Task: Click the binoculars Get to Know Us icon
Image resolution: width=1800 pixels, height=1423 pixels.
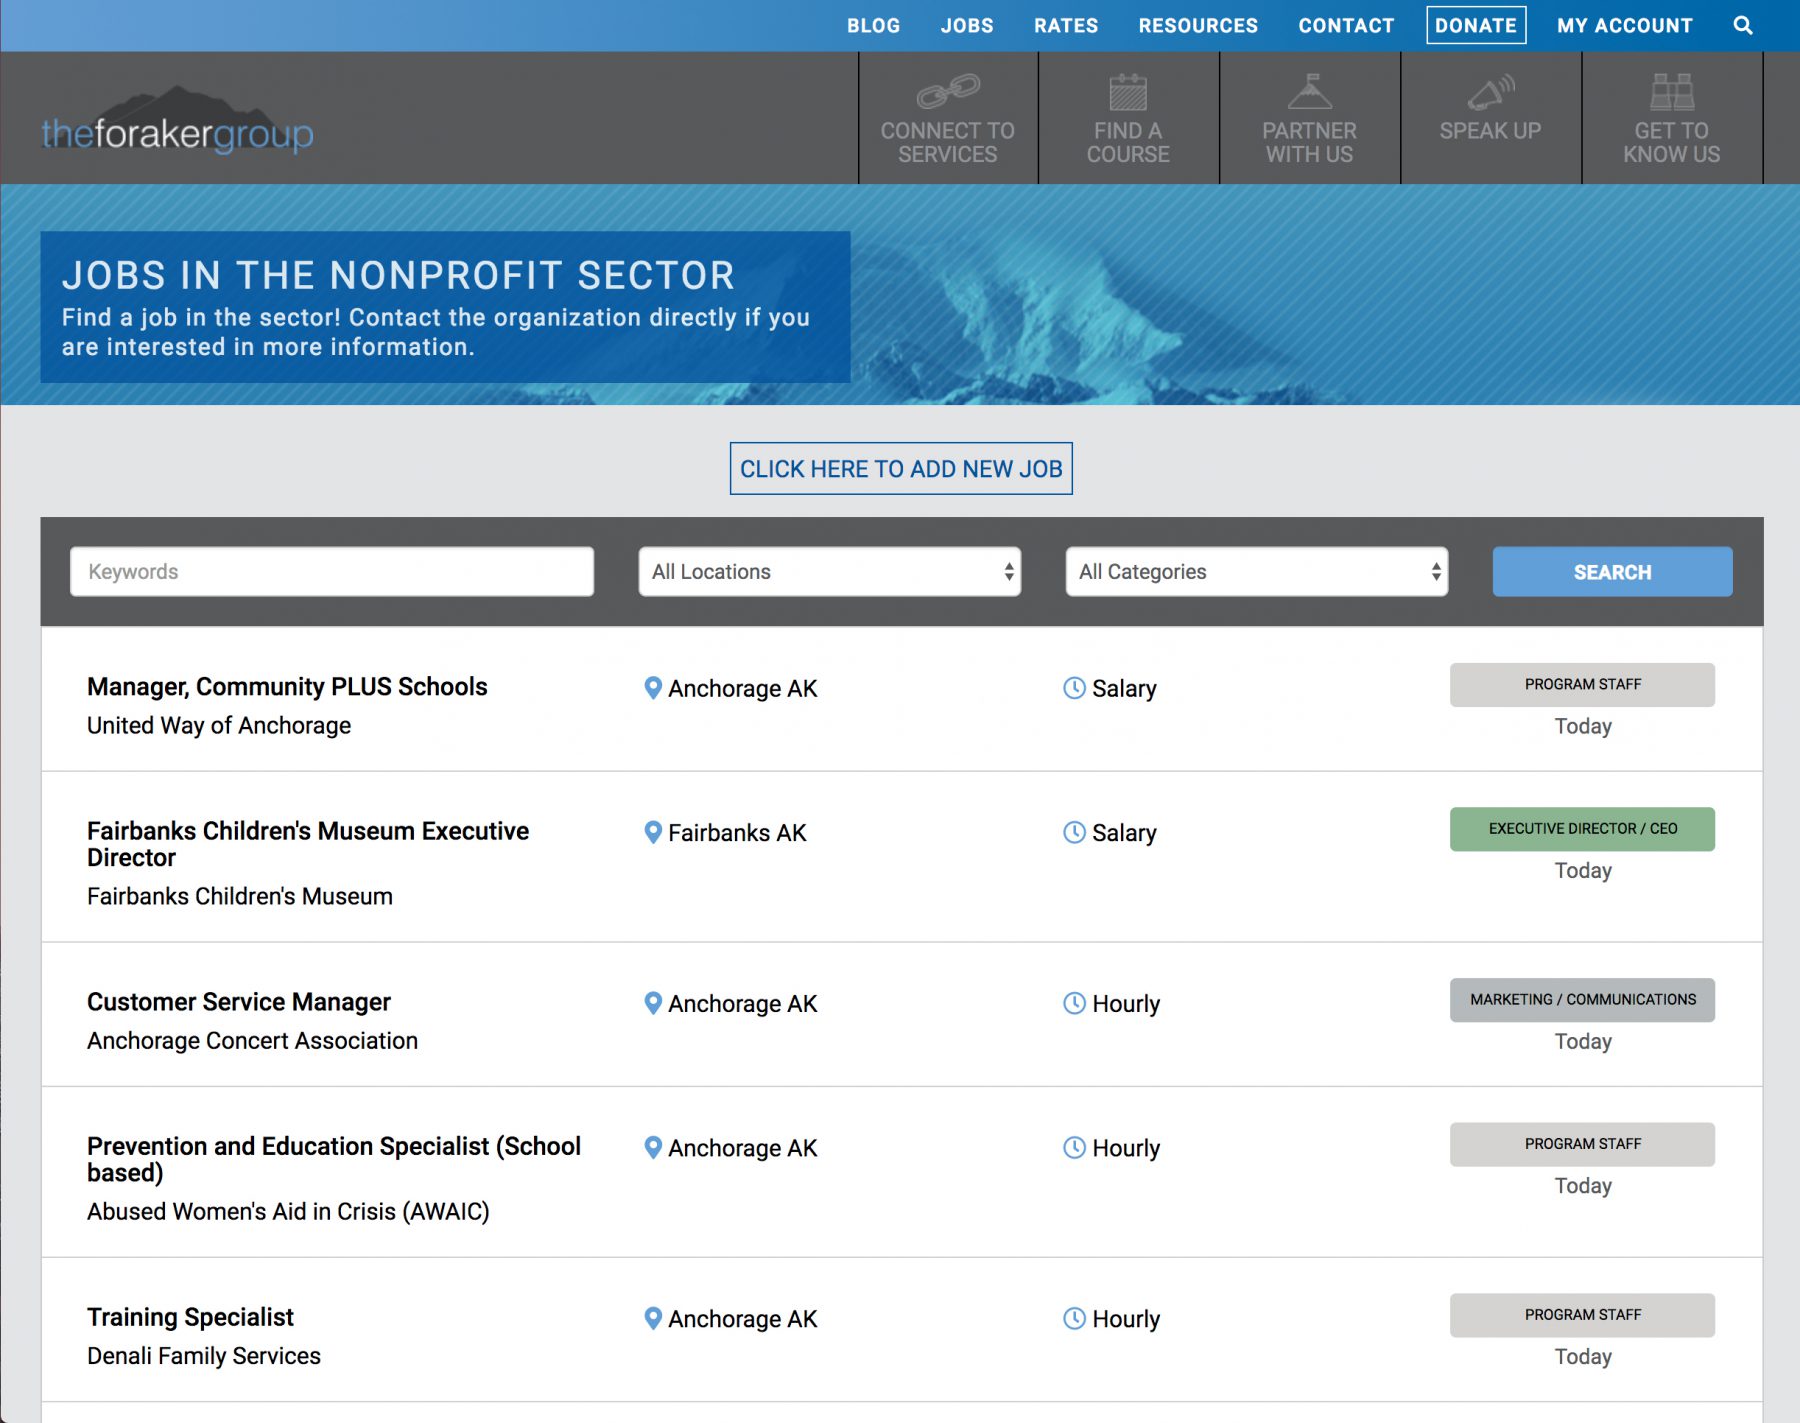Action: coord(1672,92)
